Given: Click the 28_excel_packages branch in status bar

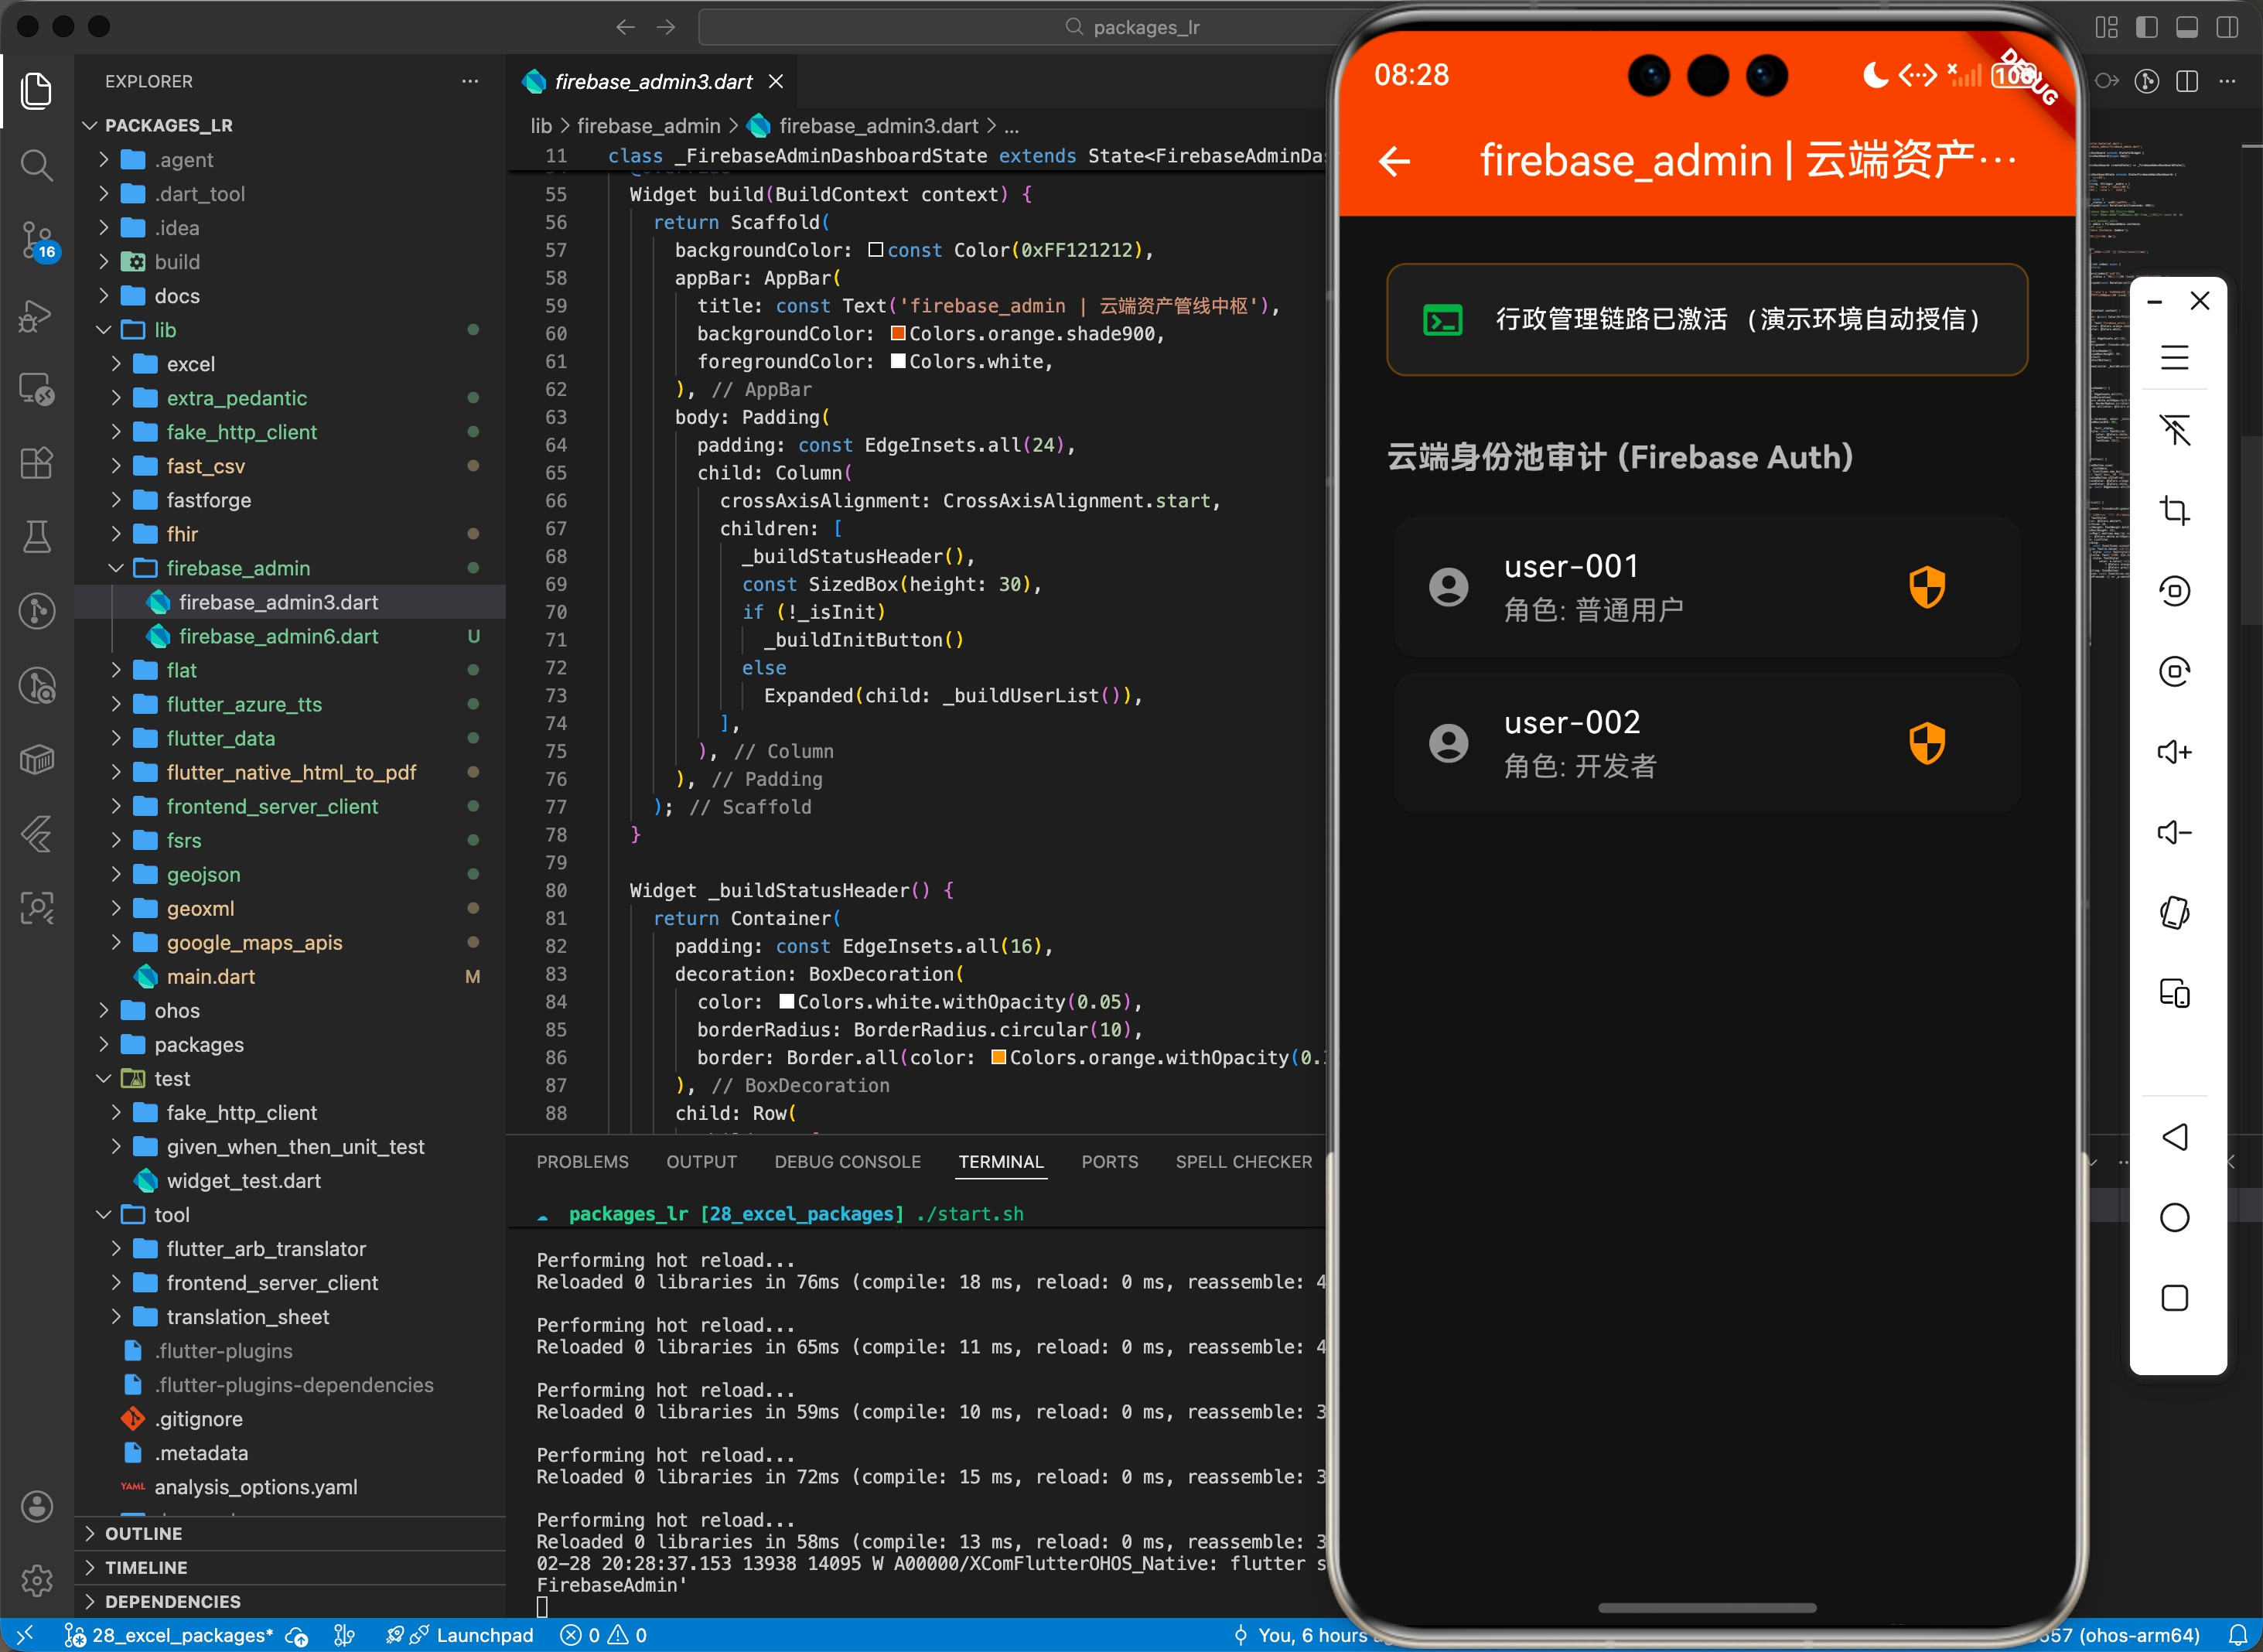Looking at the screenshot, I should (x=168, y=1635).
